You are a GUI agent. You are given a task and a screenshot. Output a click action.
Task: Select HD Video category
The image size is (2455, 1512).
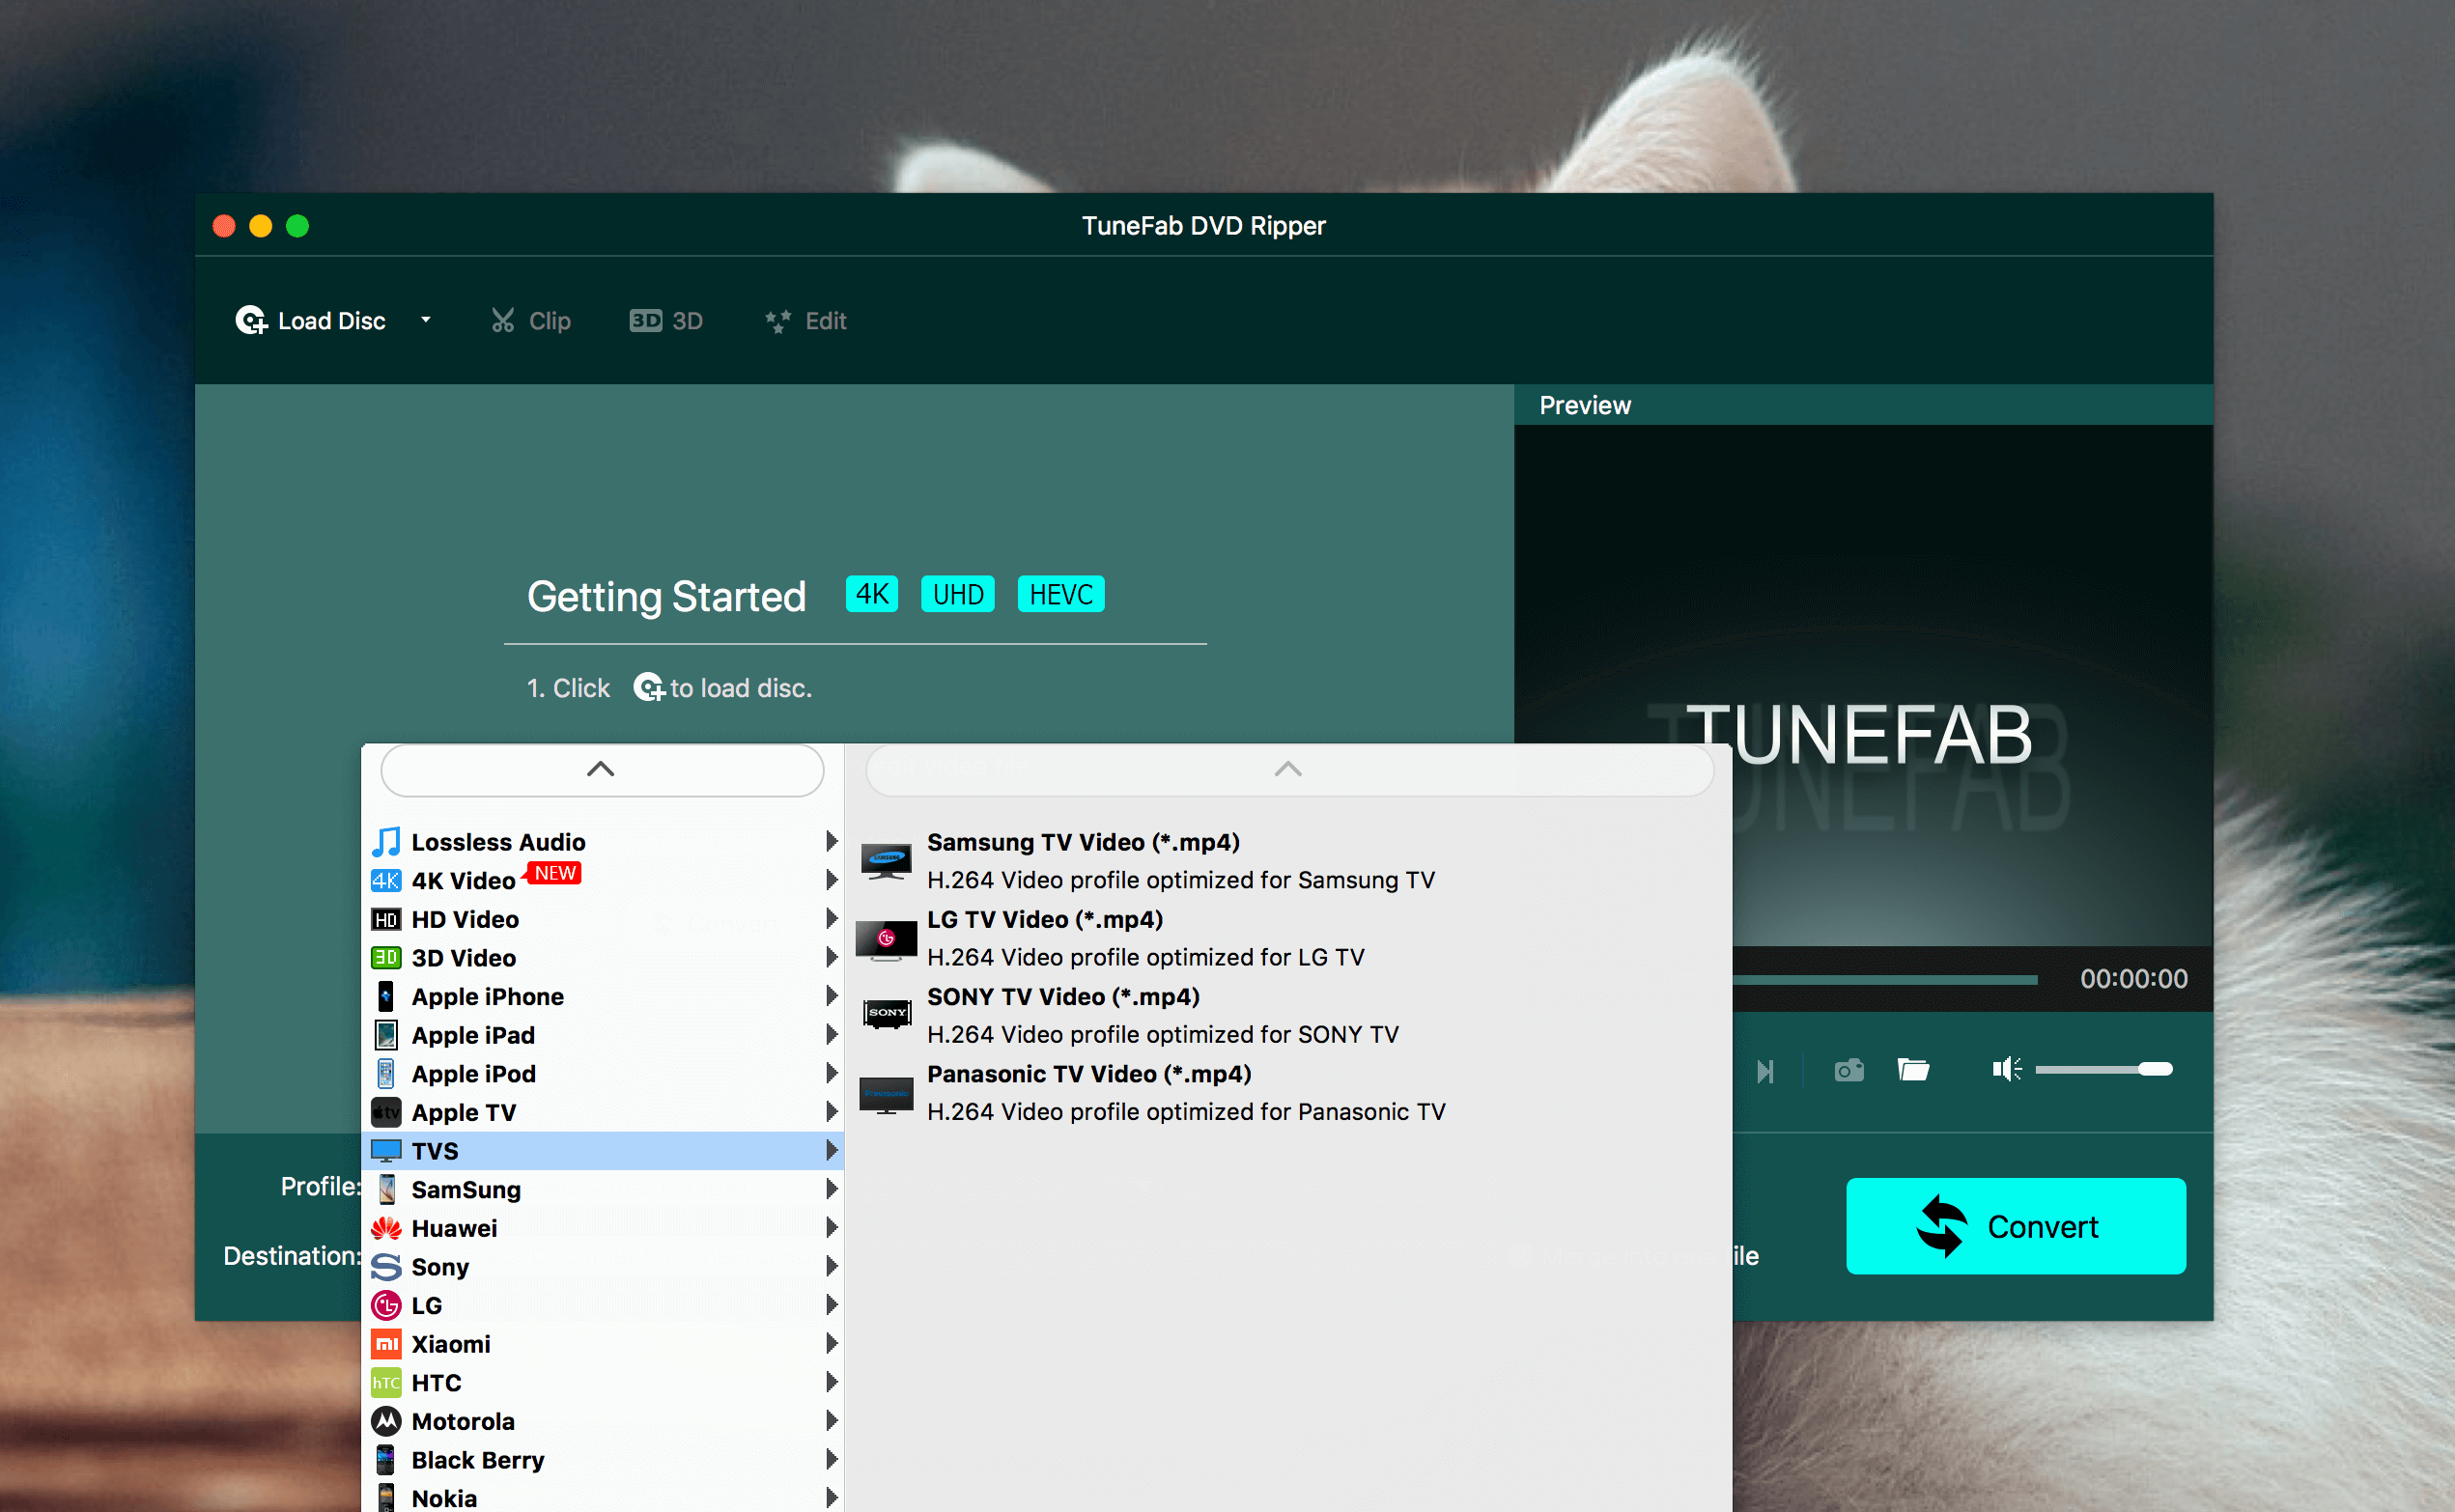point(603,919)
